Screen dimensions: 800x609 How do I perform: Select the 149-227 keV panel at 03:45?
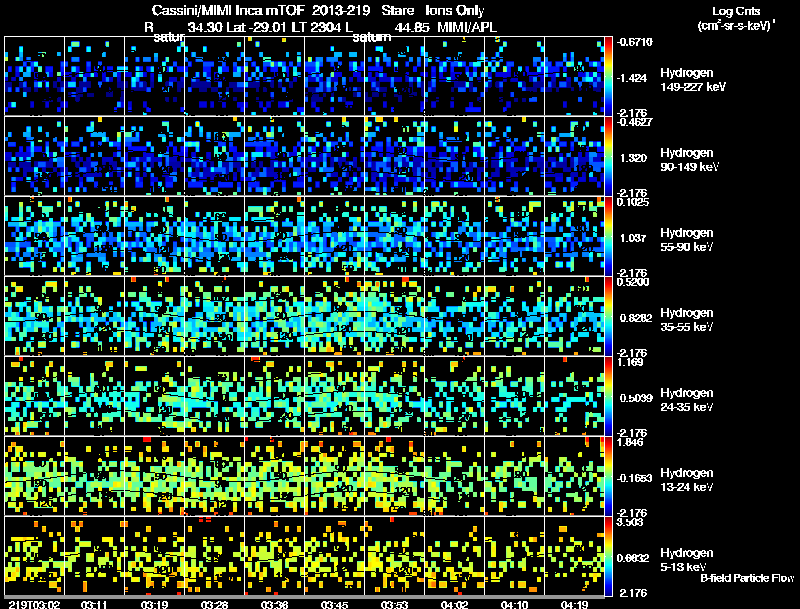[x=334, y=76]
